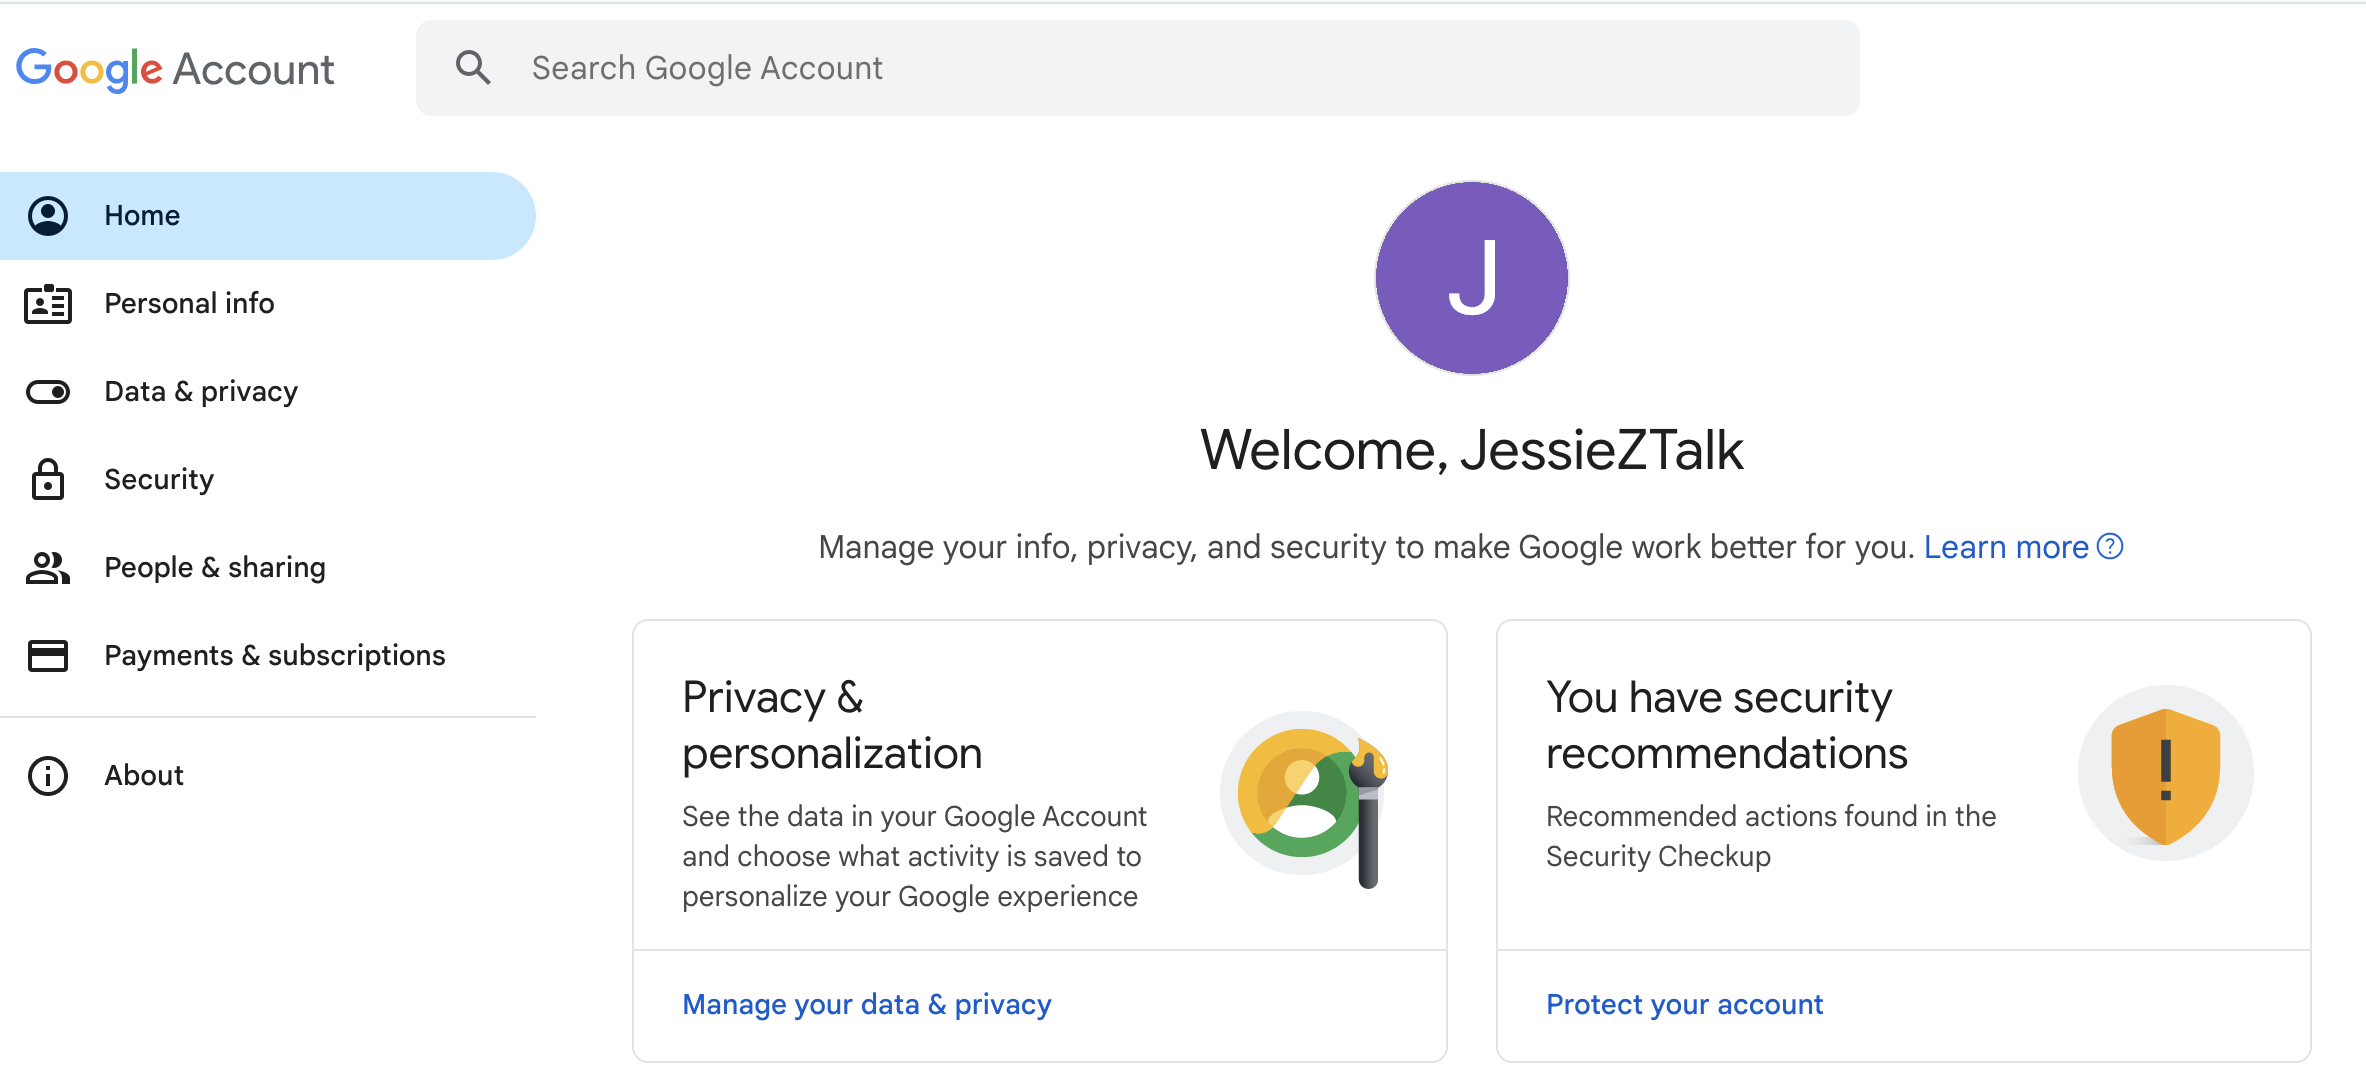This screenshot has height=1072, width=2366.
Task: Click the People & sharing icon
Action: (48, 568)
